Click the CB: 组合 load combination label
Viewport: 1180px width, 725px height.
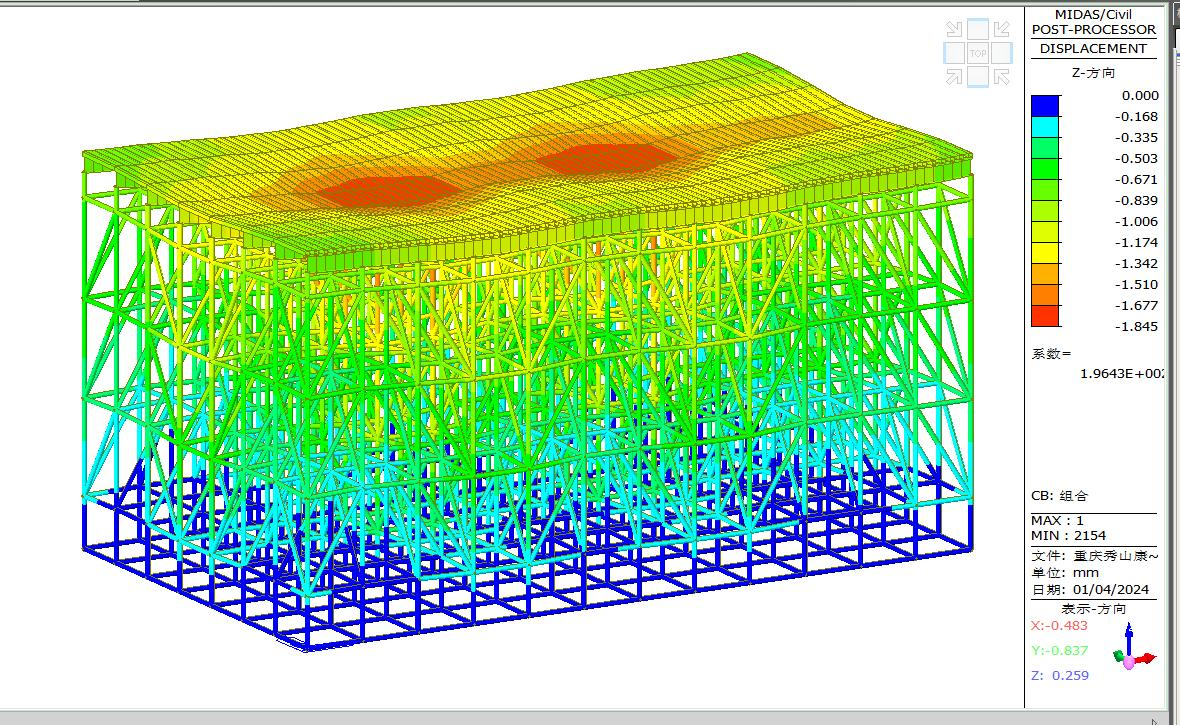(1060, 496)
